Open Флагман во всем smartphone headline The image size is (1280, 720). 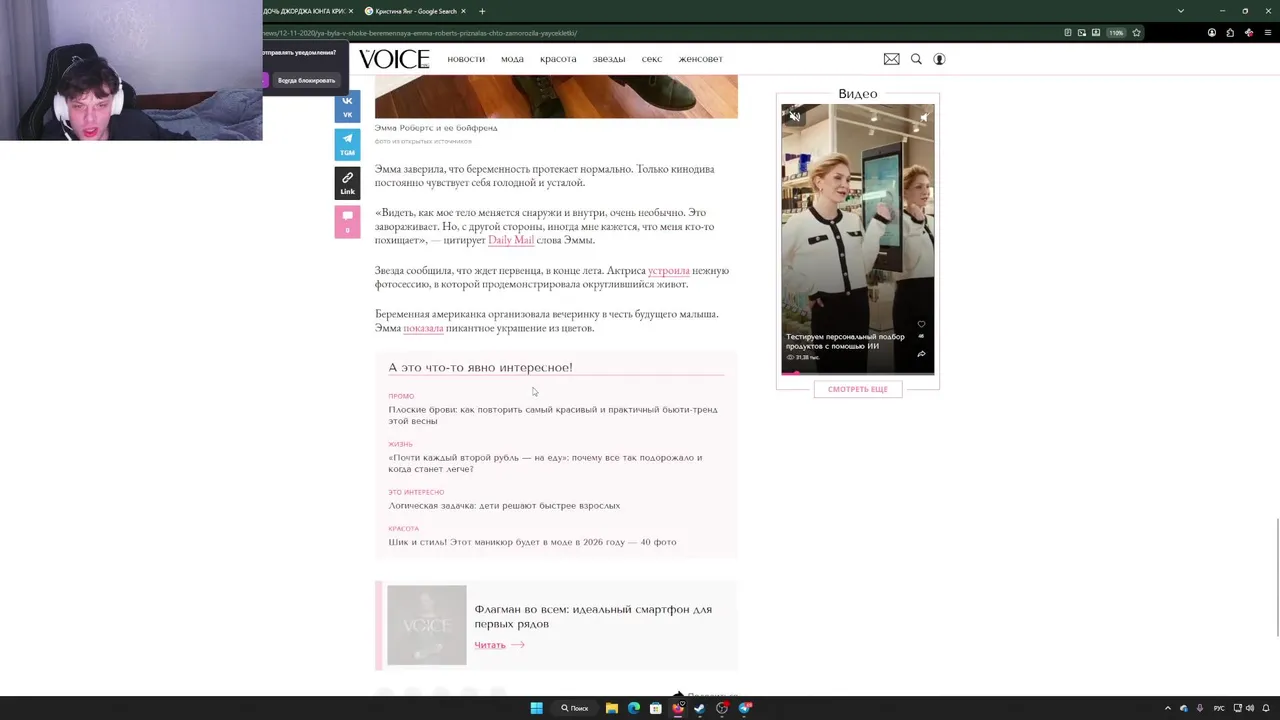tap(593, 616)
